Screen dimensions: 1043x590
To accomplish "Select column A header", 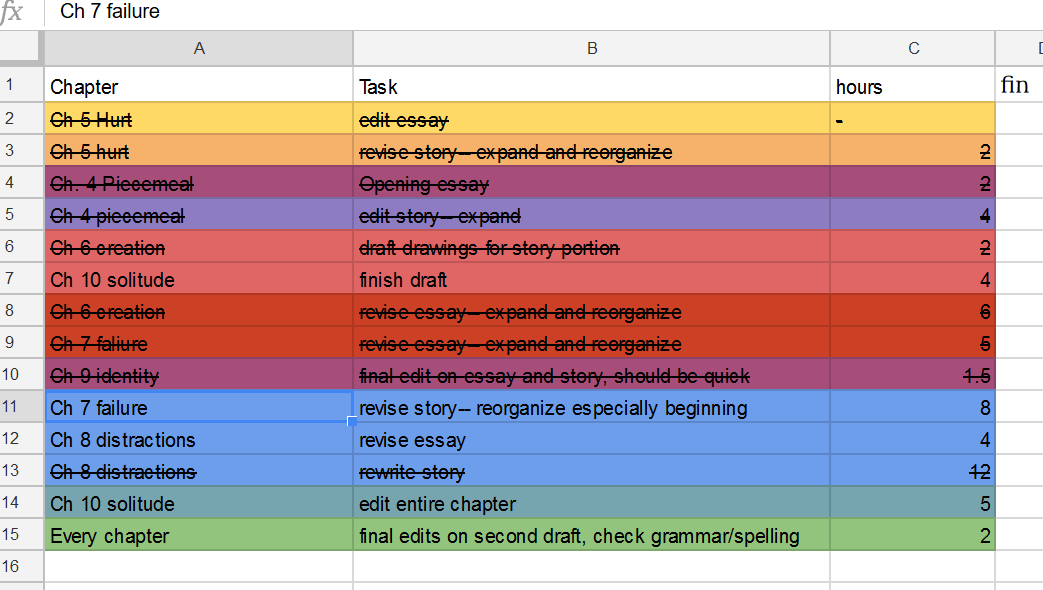I will 199,48.
